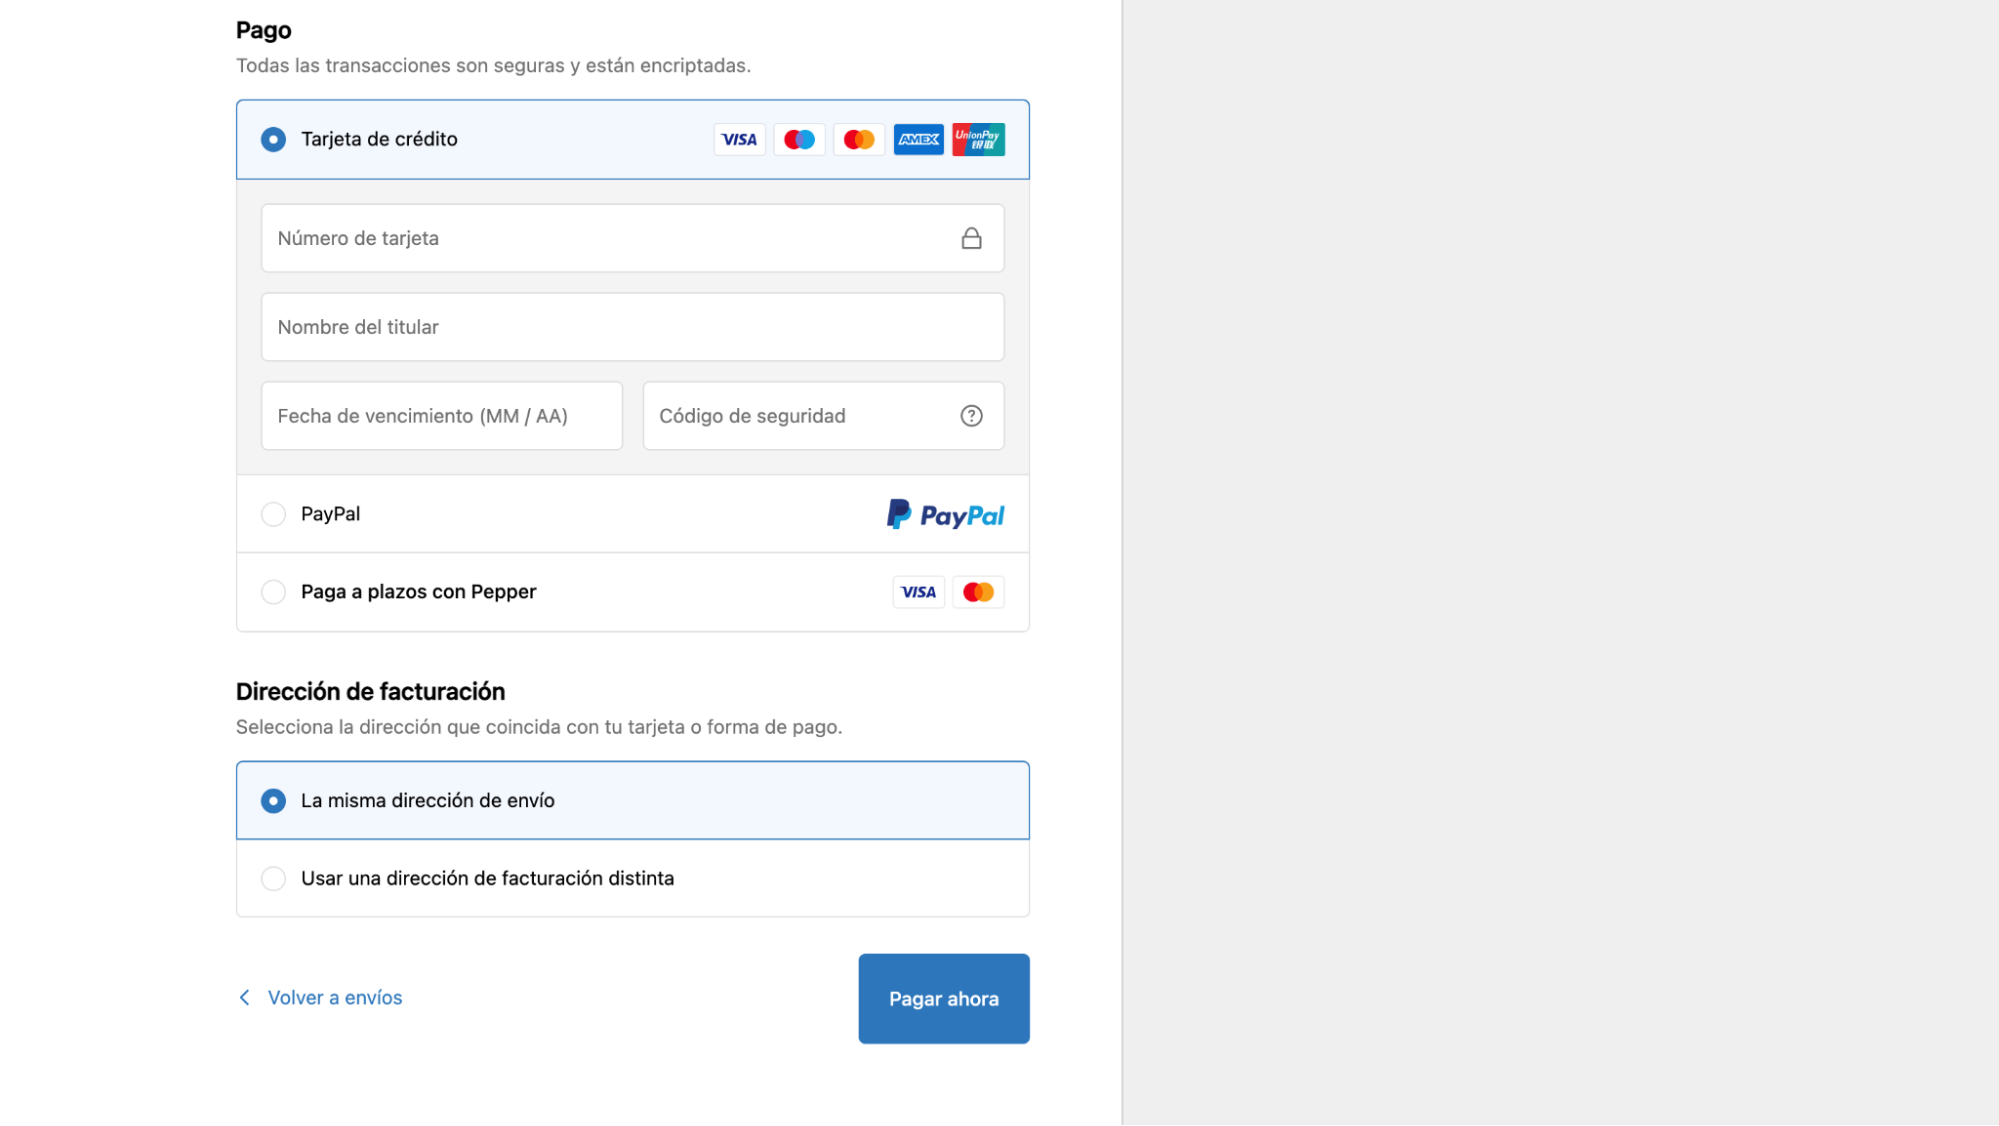Click the Visa logo in Pepper row

[918, 592]
